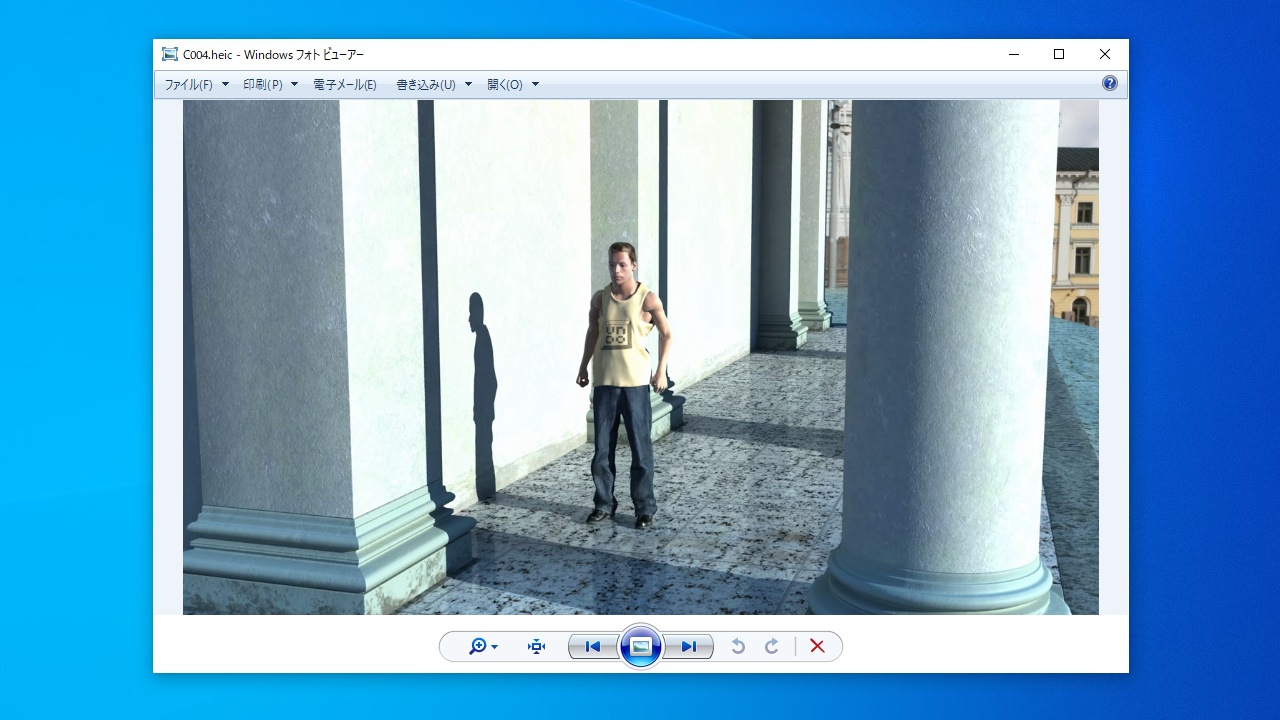Expand the ファイル(F) dropdown arrow
Viewport: 1280px width, 720px height.
coord(225,85)
